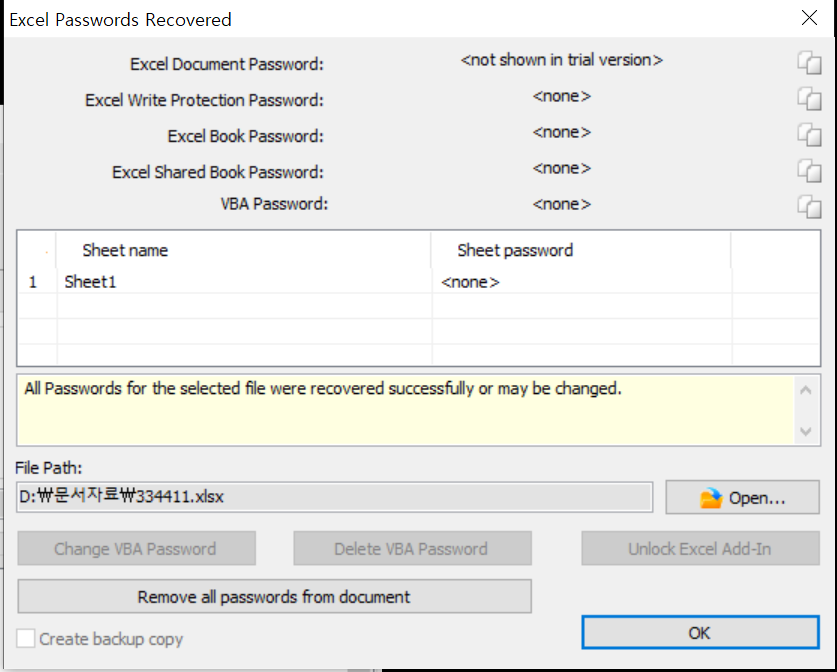This screenshot has width=837, height=672.
Task: Copy the VBA Password value
Action: click(809, 207)
